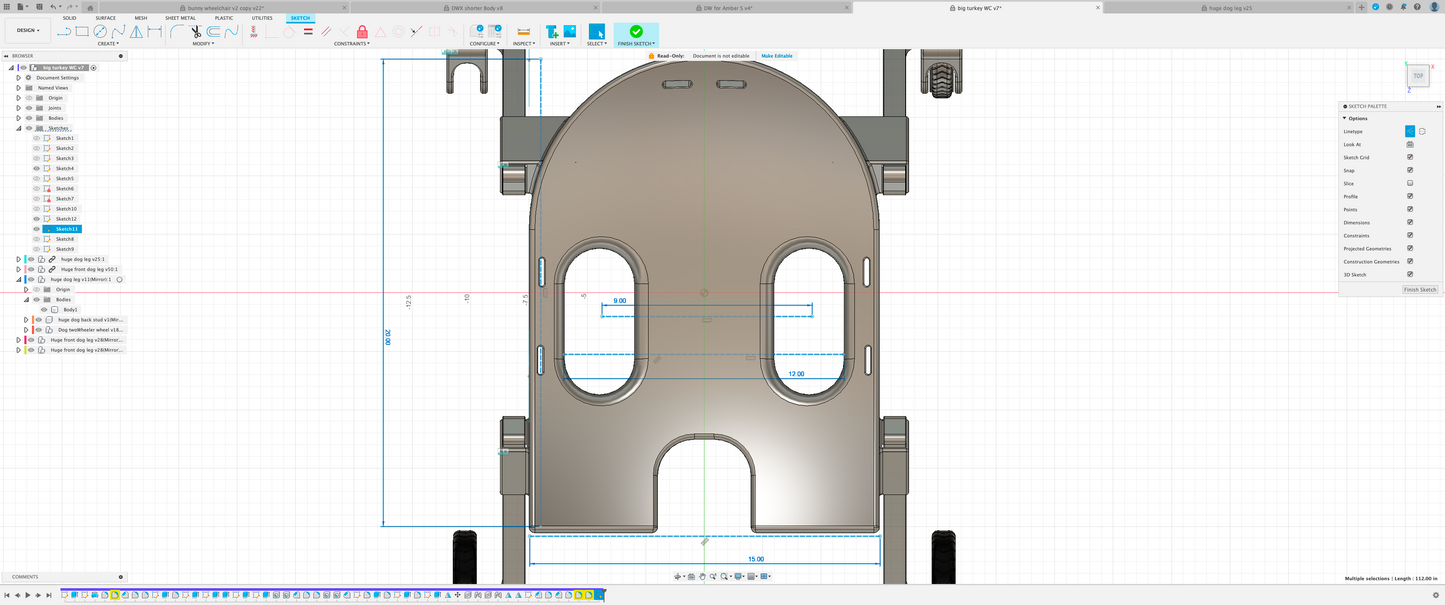Select the Line sketch tool
The width and height of the screenshot is (1445, 605).
[64, 32]
